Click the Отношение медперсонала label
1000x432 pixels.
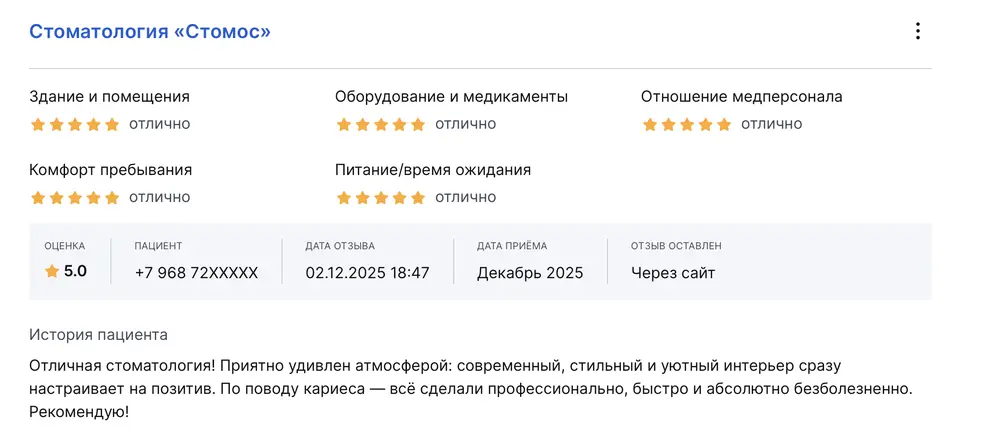point(741,97)
